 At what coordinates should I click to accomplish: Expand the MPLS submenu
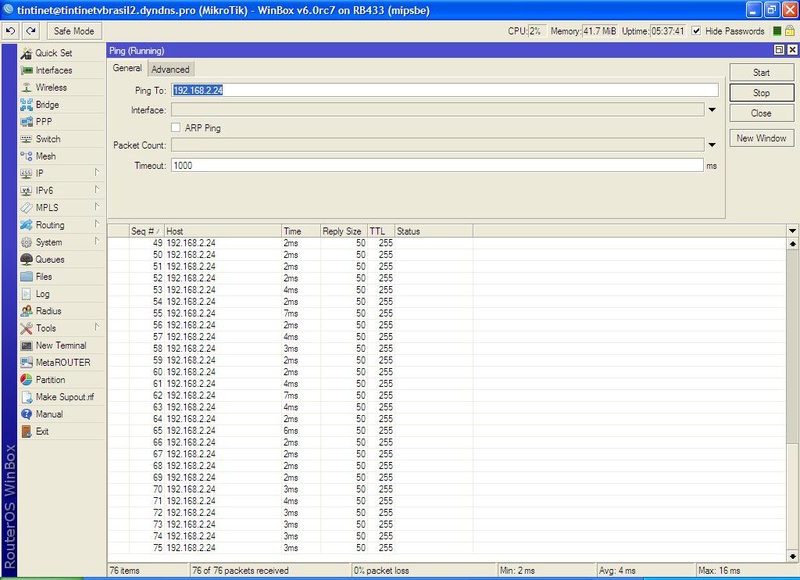pos(96,207)
